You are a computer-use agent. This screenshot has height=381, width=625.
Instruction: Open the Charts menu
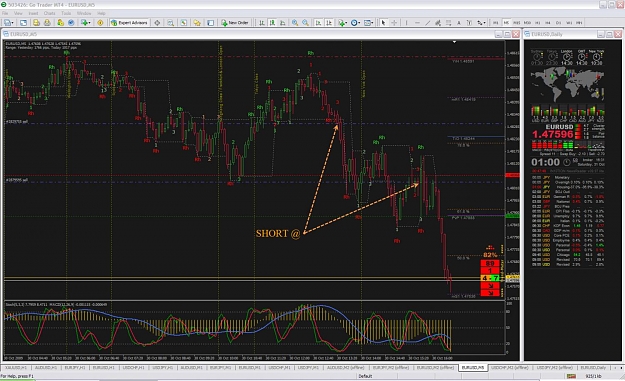click(49, 13)
